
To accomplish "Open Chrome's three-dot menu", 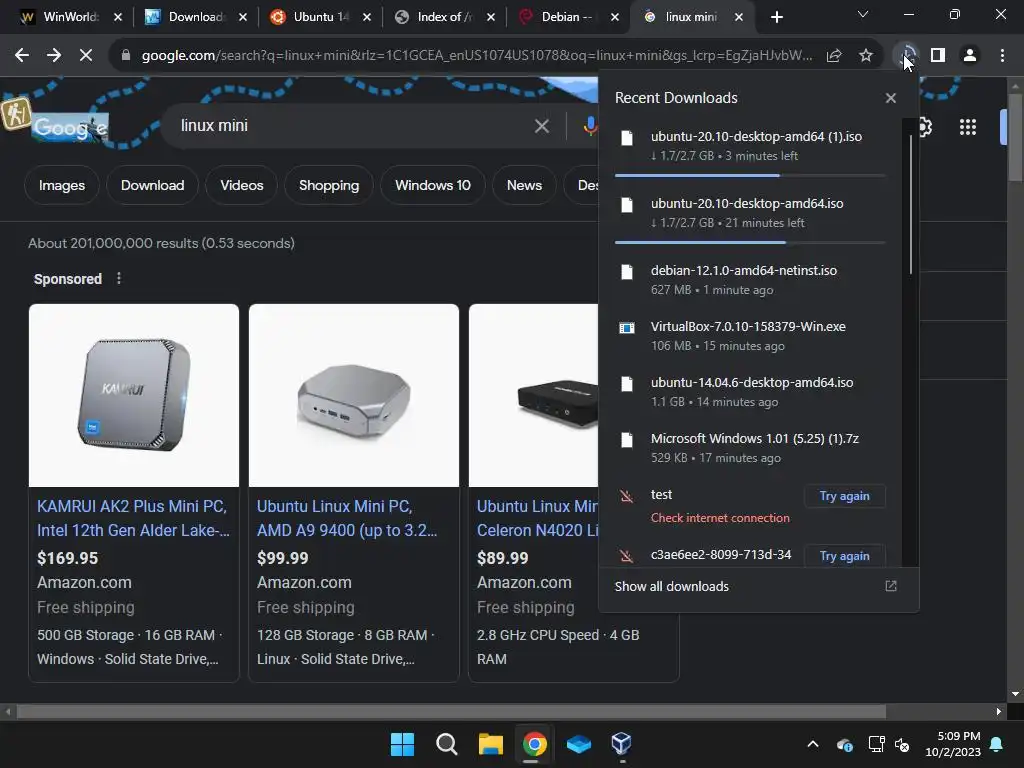I will click(1002, 56).
